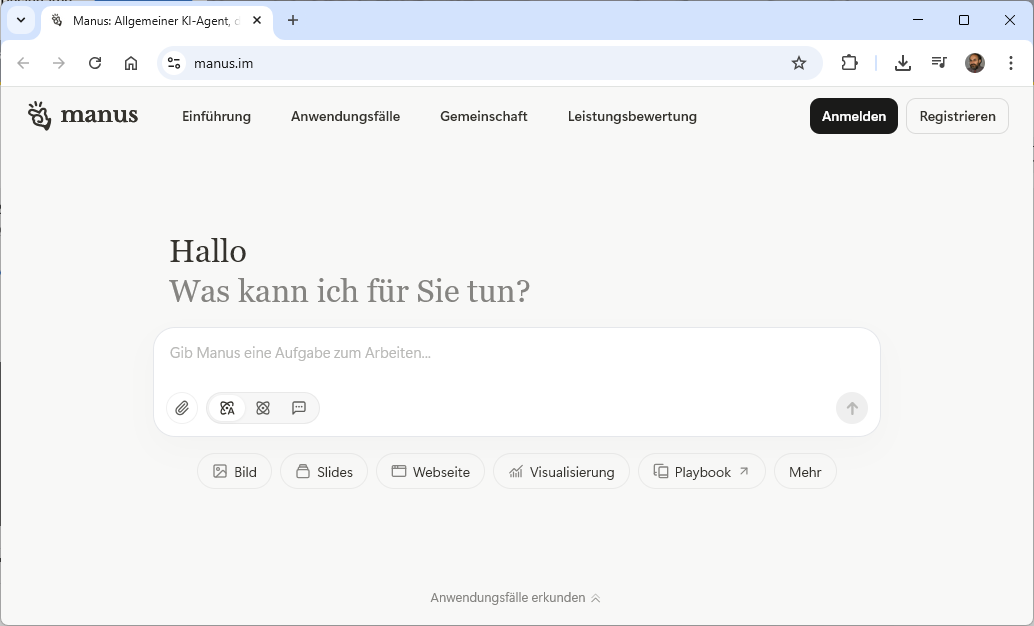Image resolution: width=1034 pixels, height=626 pixels.
Task: Open media controls icon in toolbar
Action: (x=939, y=63)
